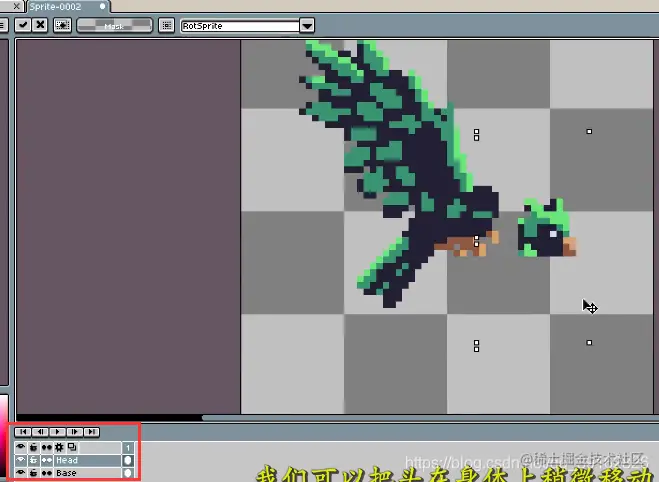Go to the next frame
The height and width of the screenshot is (482, 659).
74,432
